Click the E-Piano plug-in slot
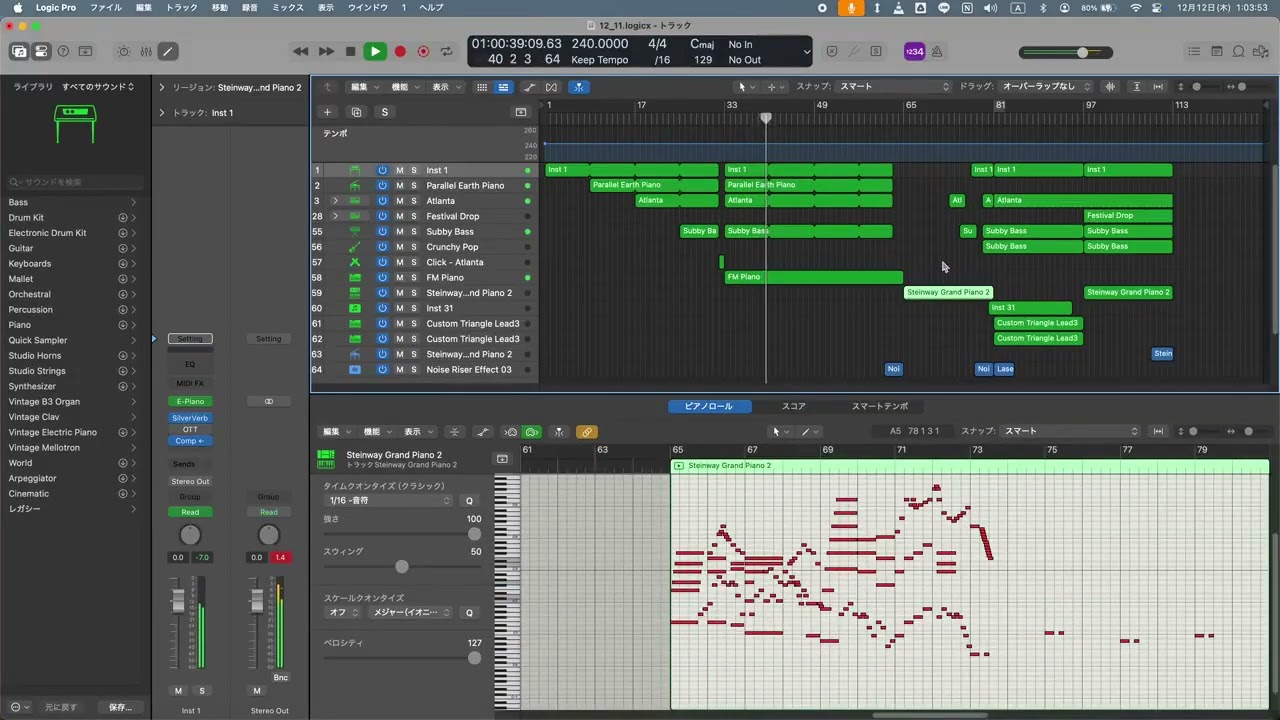The height and width of the screenshot is (720, 1280). [189, 401]
